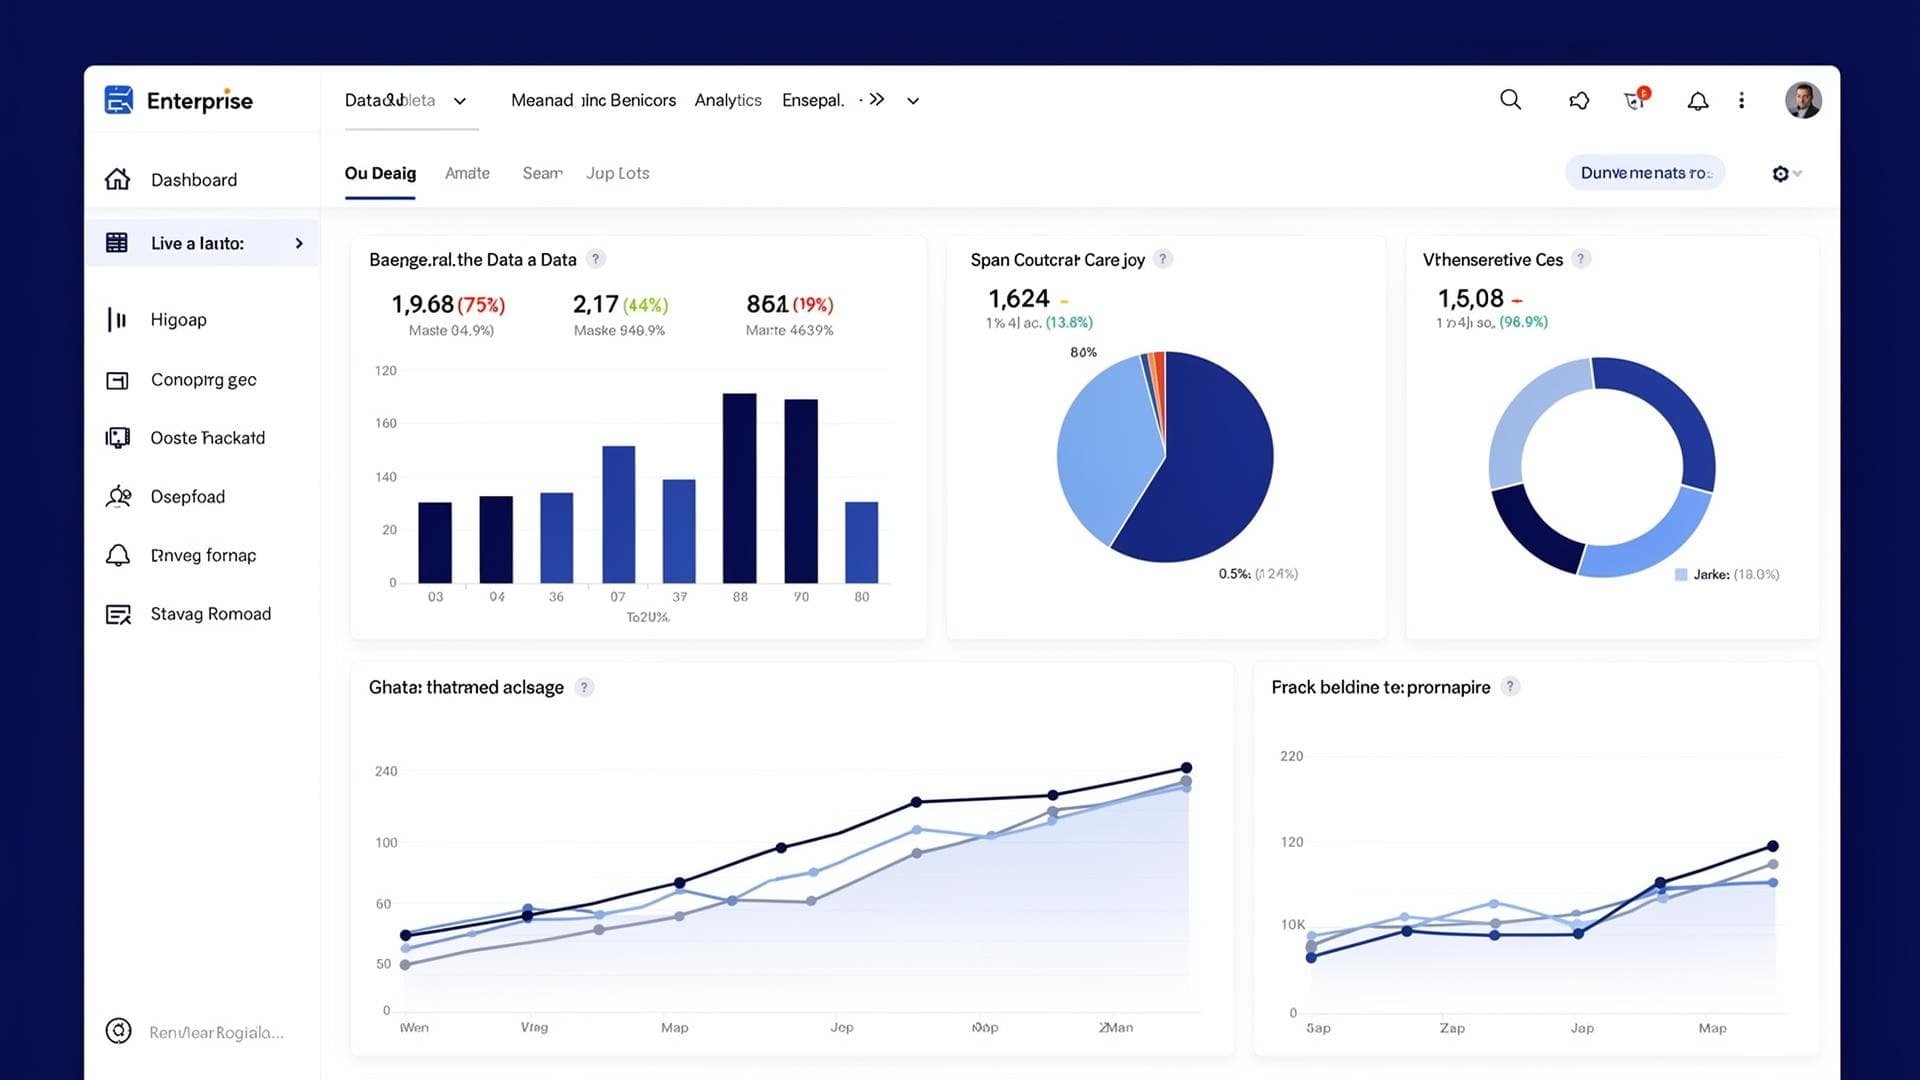Click the Dashboard home icon
The width and height of the screenshot is (1920, 1080).
coord(117,179)
